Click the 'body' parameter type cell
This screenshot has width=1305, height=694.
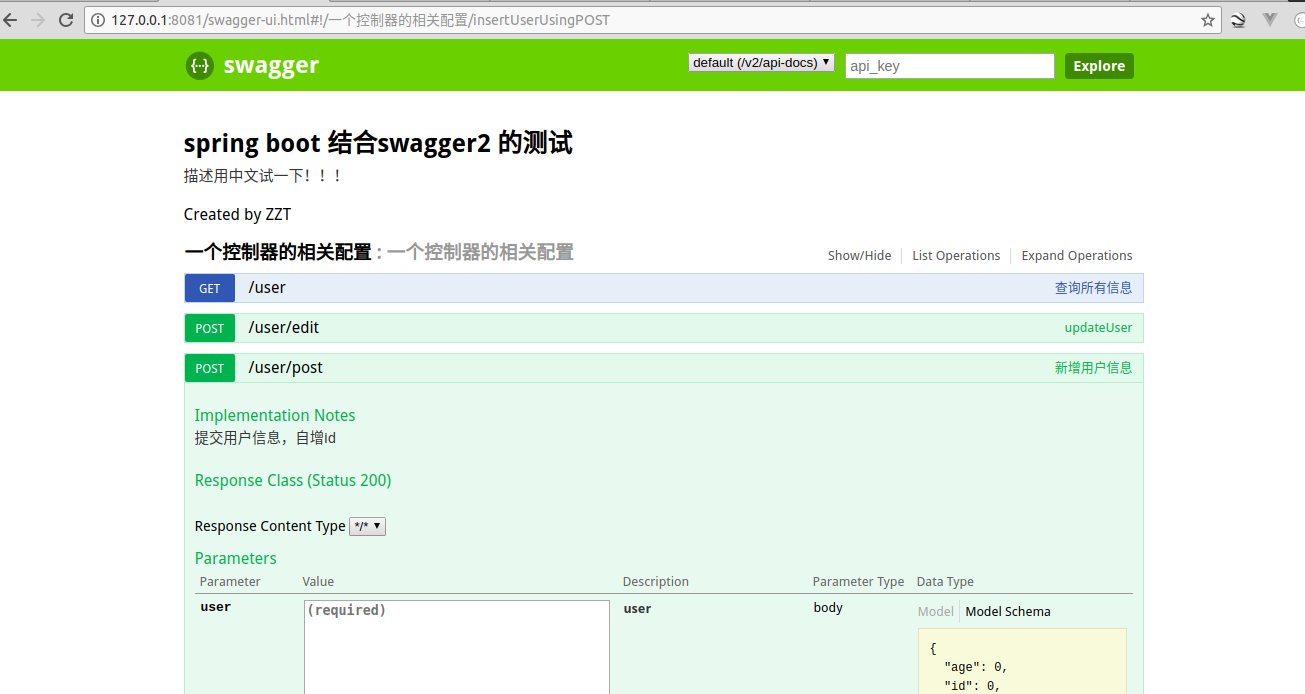coord(828,607)
